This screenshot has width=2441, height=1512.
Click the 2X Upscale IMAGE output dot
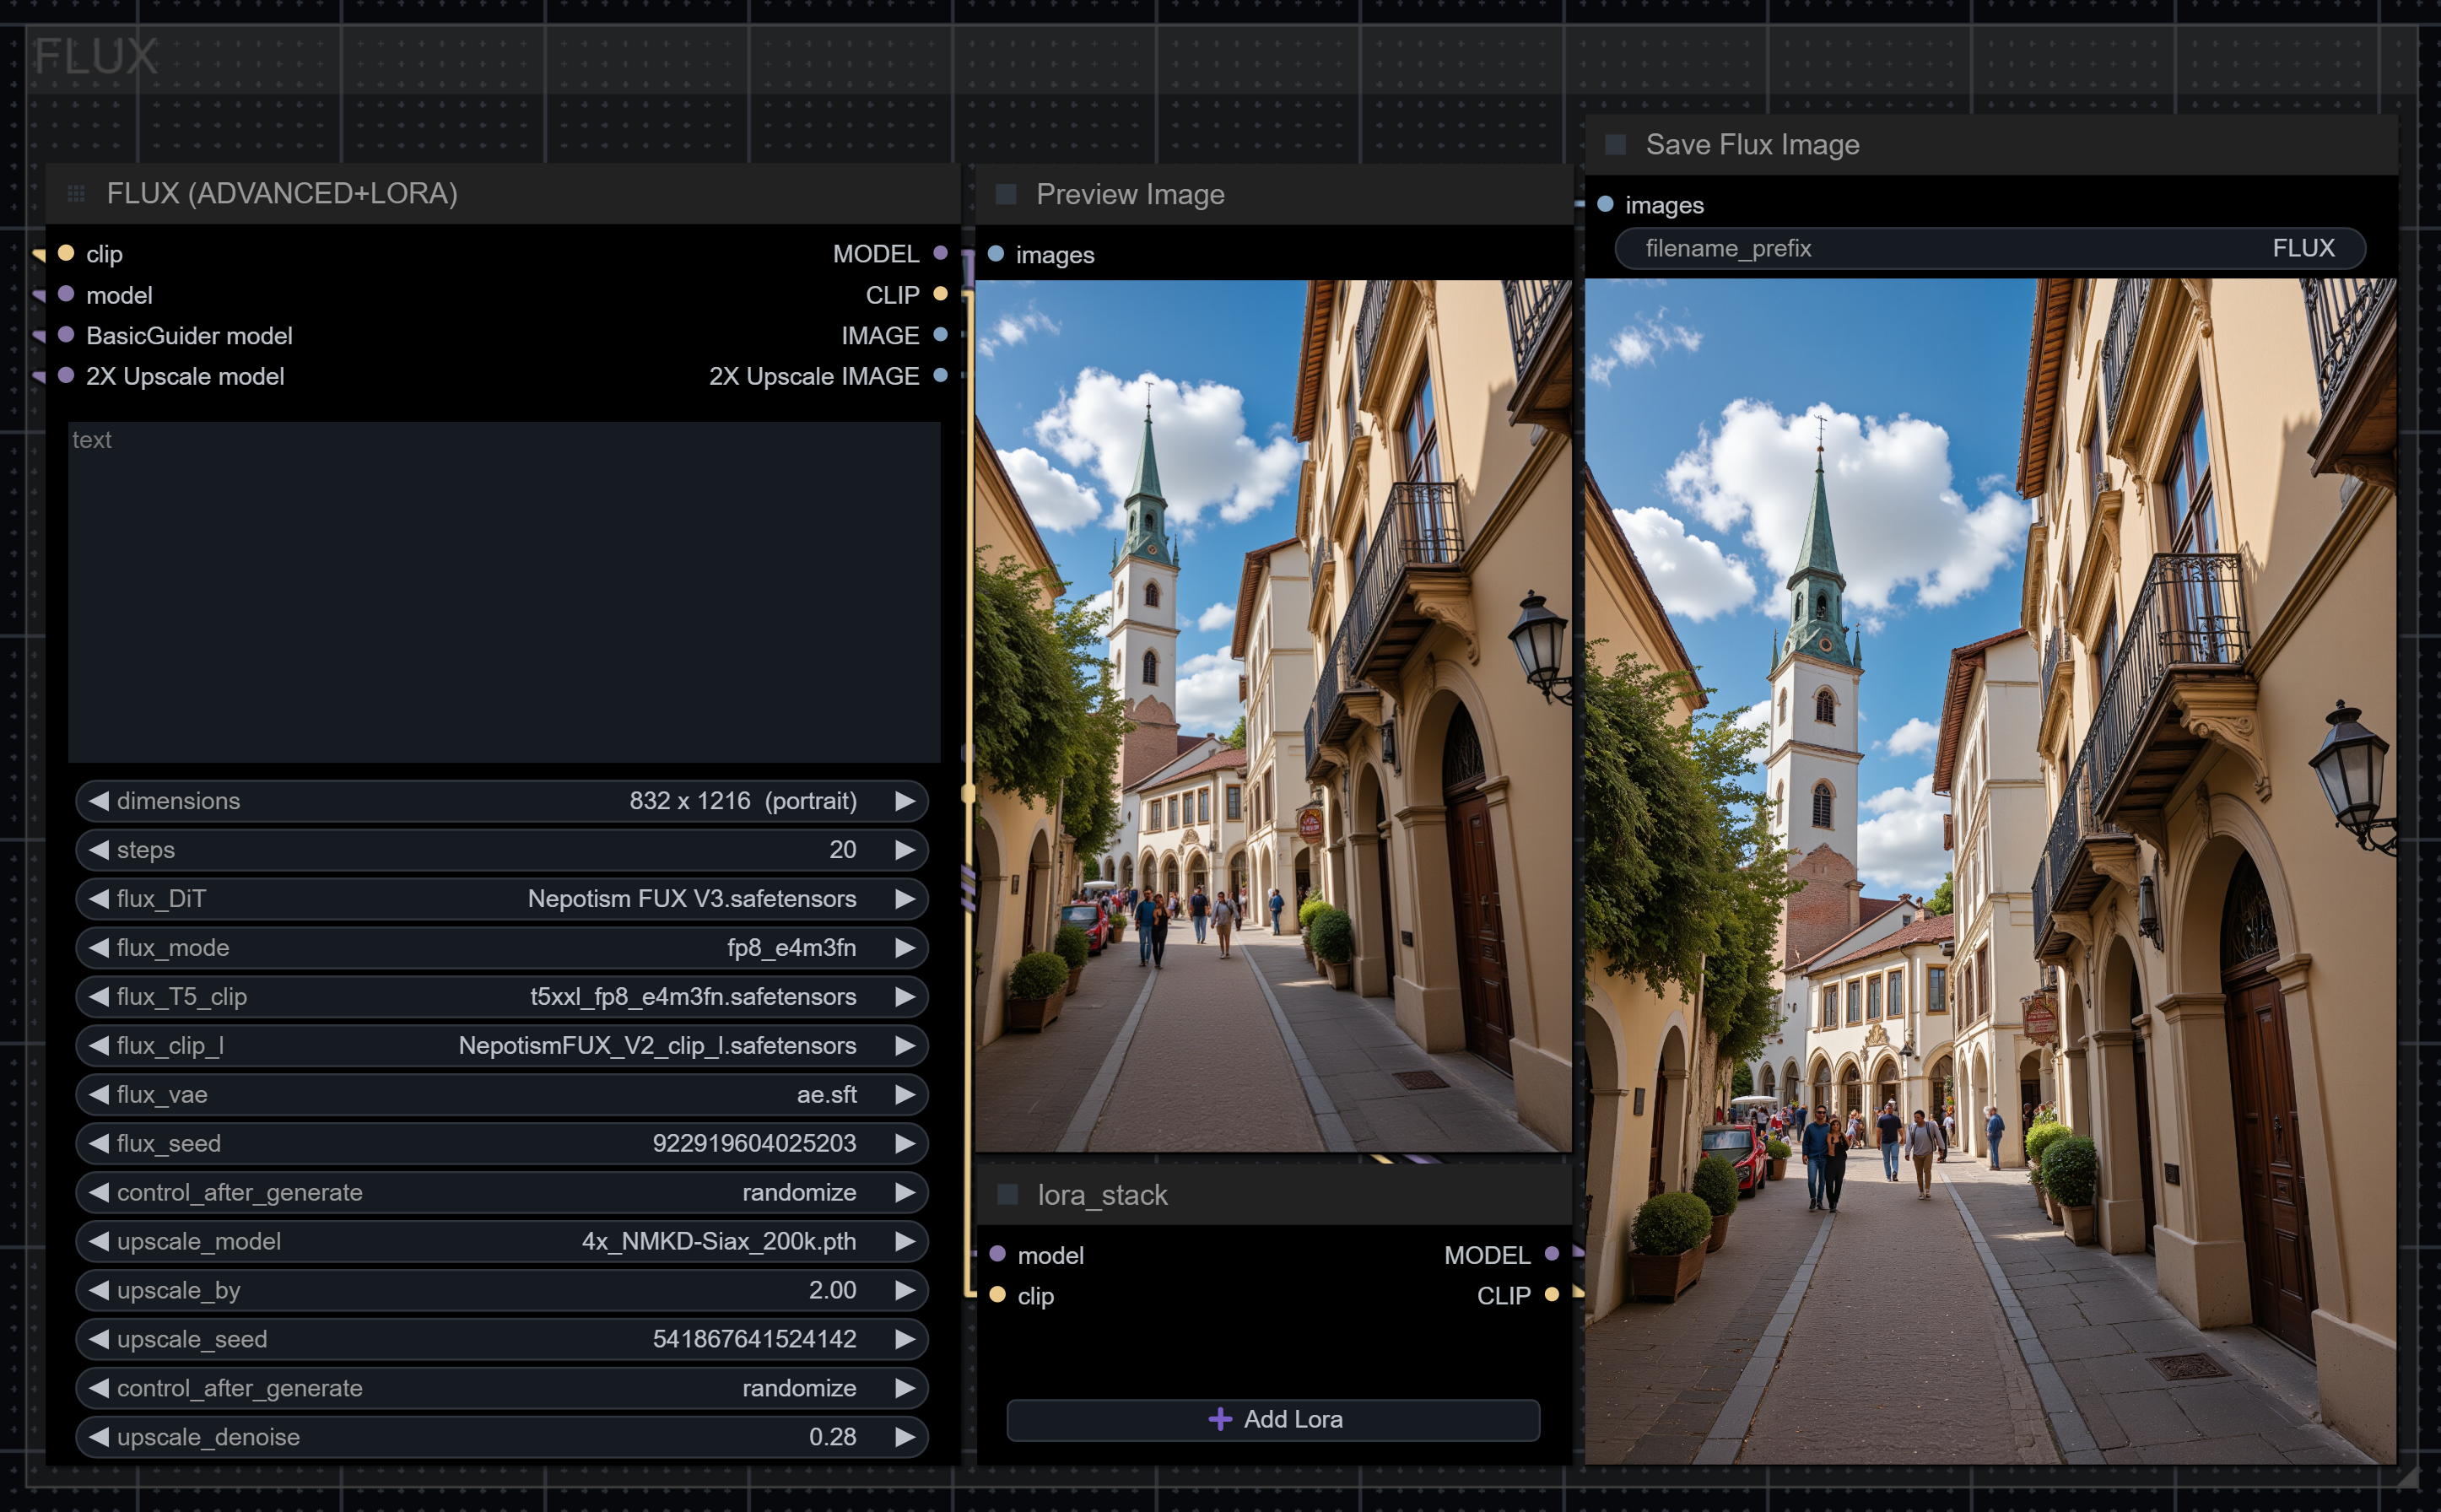[940, 376]
